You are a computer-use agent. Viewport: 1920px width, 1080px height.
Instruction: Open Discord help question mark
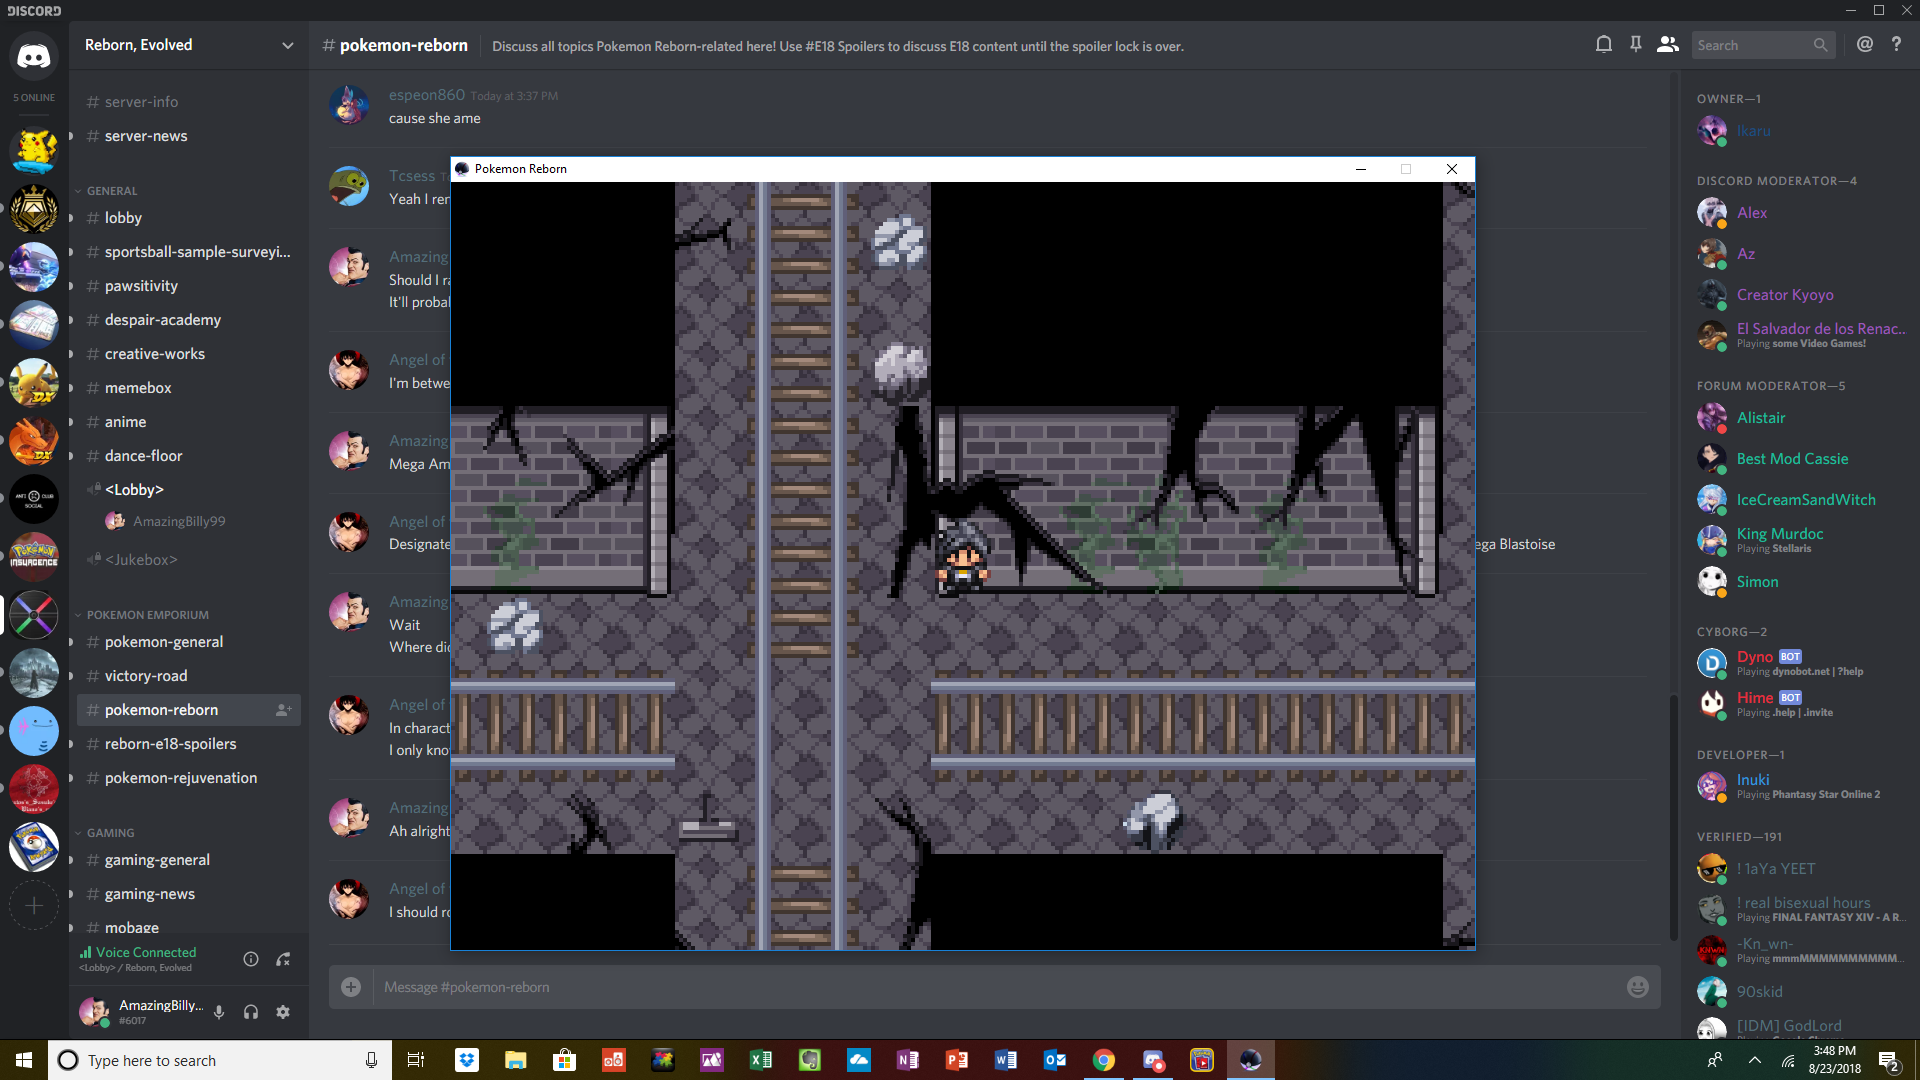click(x=1896, y=45)
